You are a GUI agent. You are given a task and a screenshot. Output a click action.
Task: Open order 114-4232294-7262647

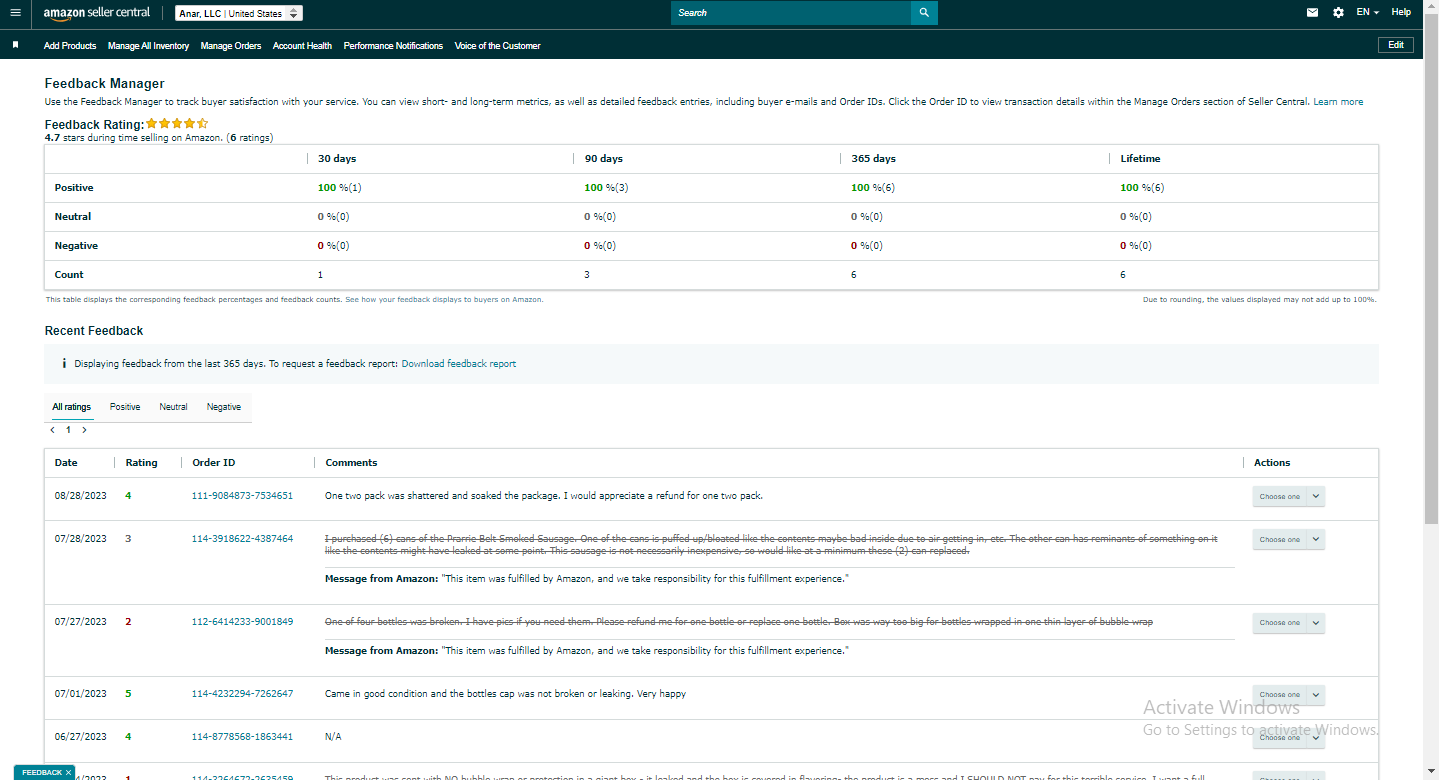[242, 694]
